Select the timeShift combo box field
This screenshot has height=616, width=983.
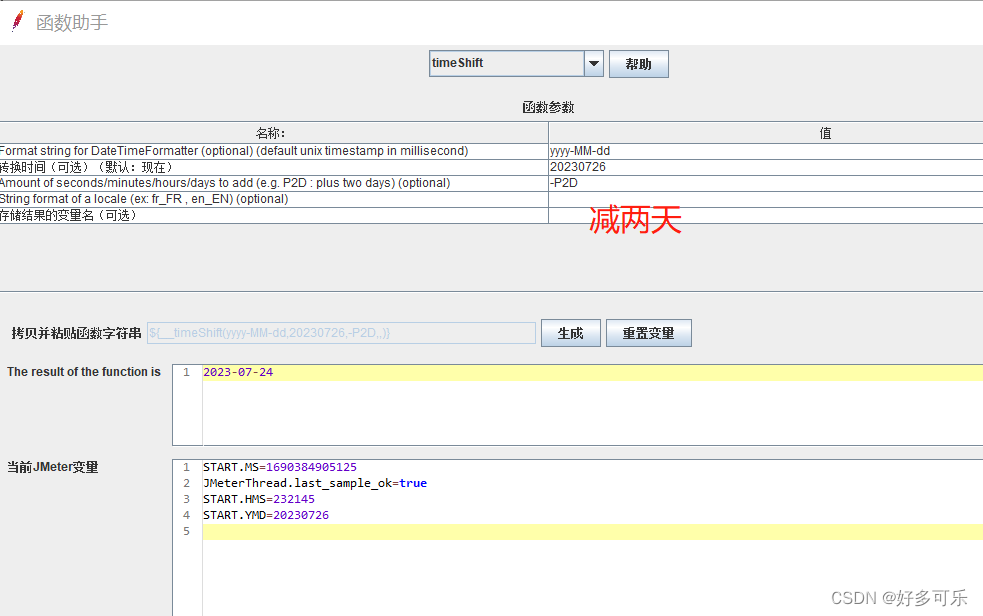tap(507, 64)
